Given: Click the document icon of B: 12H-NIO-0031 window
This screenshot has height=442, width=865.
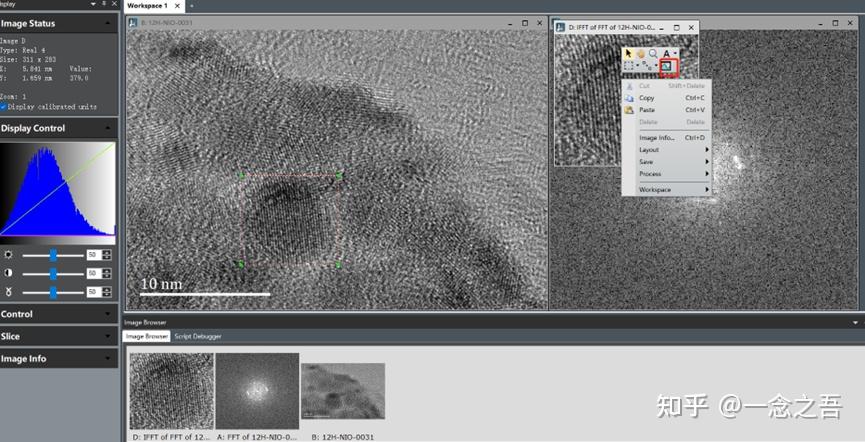Looking at the screenshot, I should pyautogui.click(x=132, y=23).
